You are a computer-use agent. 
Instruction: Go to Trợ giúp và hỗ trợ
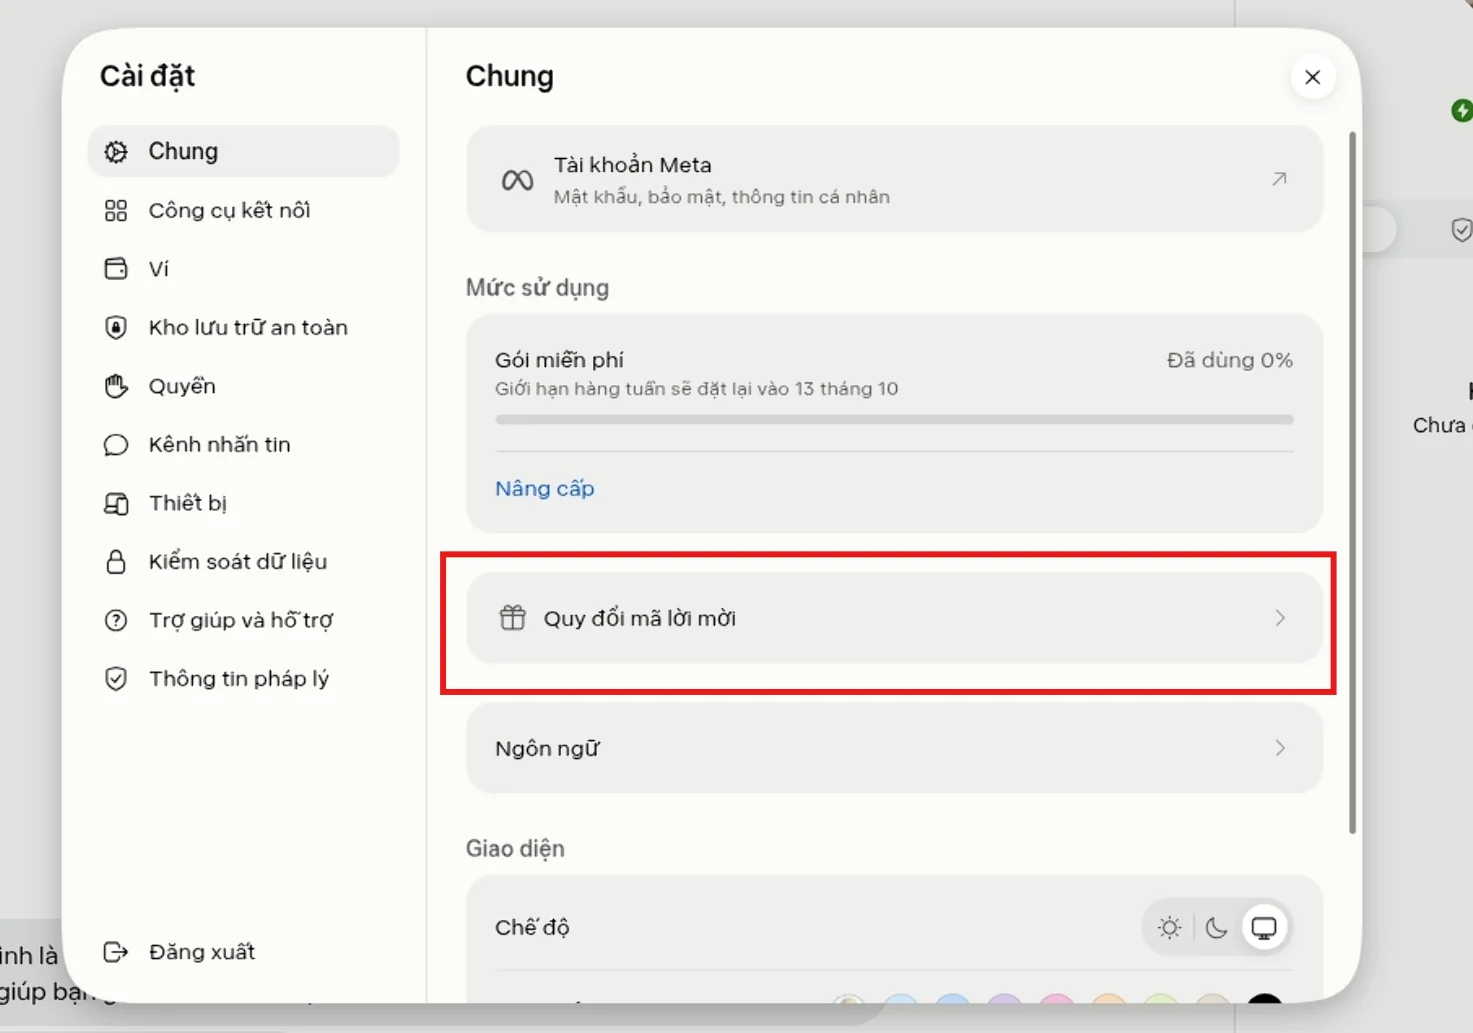click(243, 620)
